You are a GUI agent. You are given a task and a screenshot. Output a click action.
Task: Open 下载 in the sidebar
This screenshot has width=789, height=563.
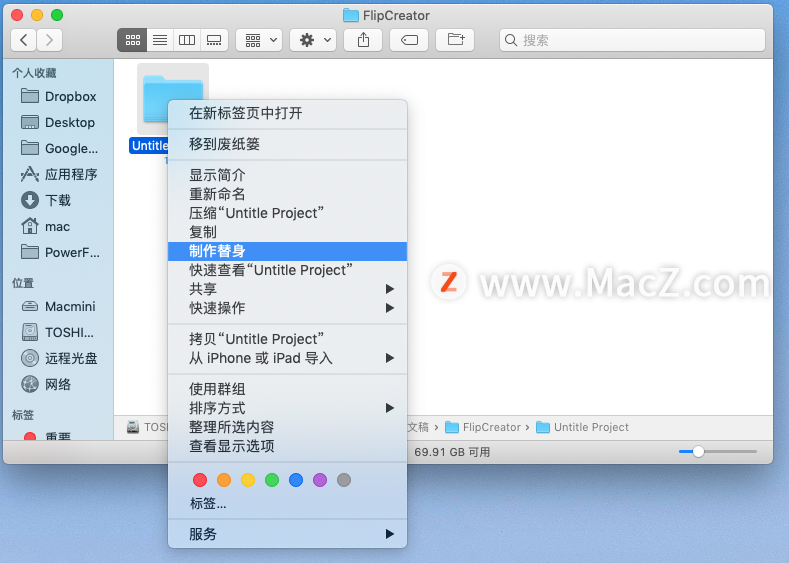point(59,200)
